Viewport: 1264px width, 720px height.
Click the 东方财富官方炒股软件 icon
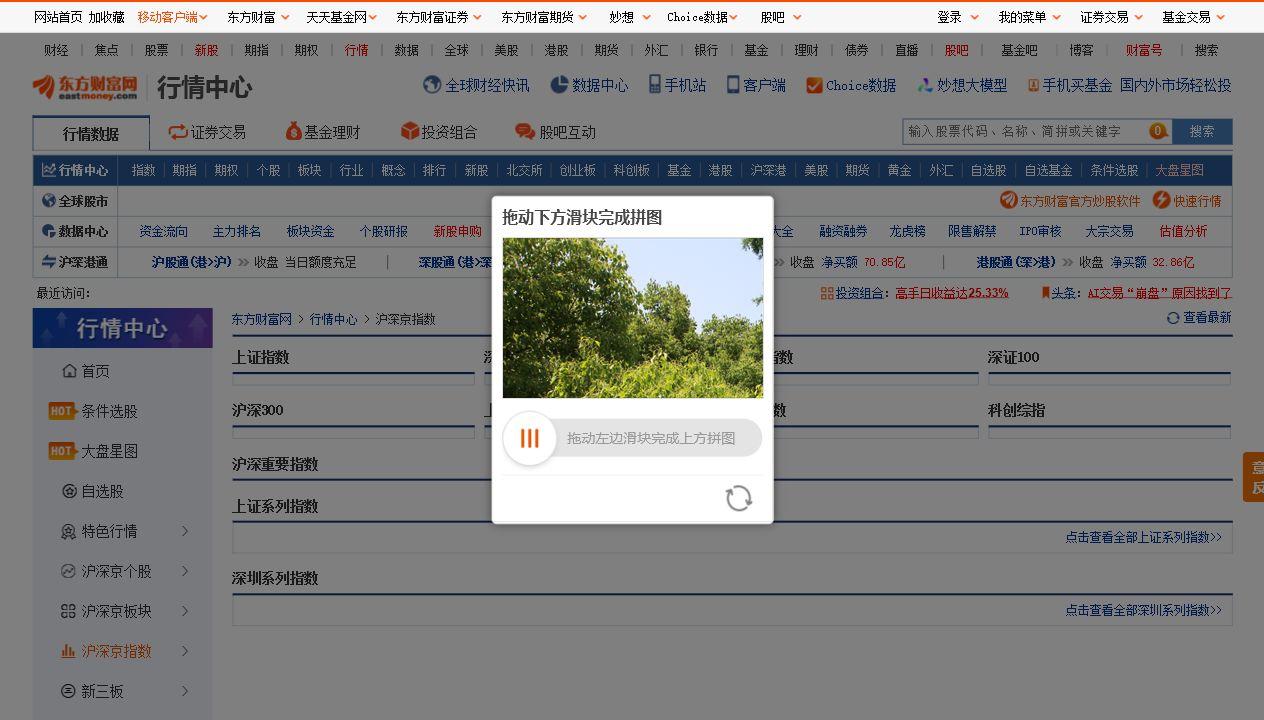[x=1008, y=200]
